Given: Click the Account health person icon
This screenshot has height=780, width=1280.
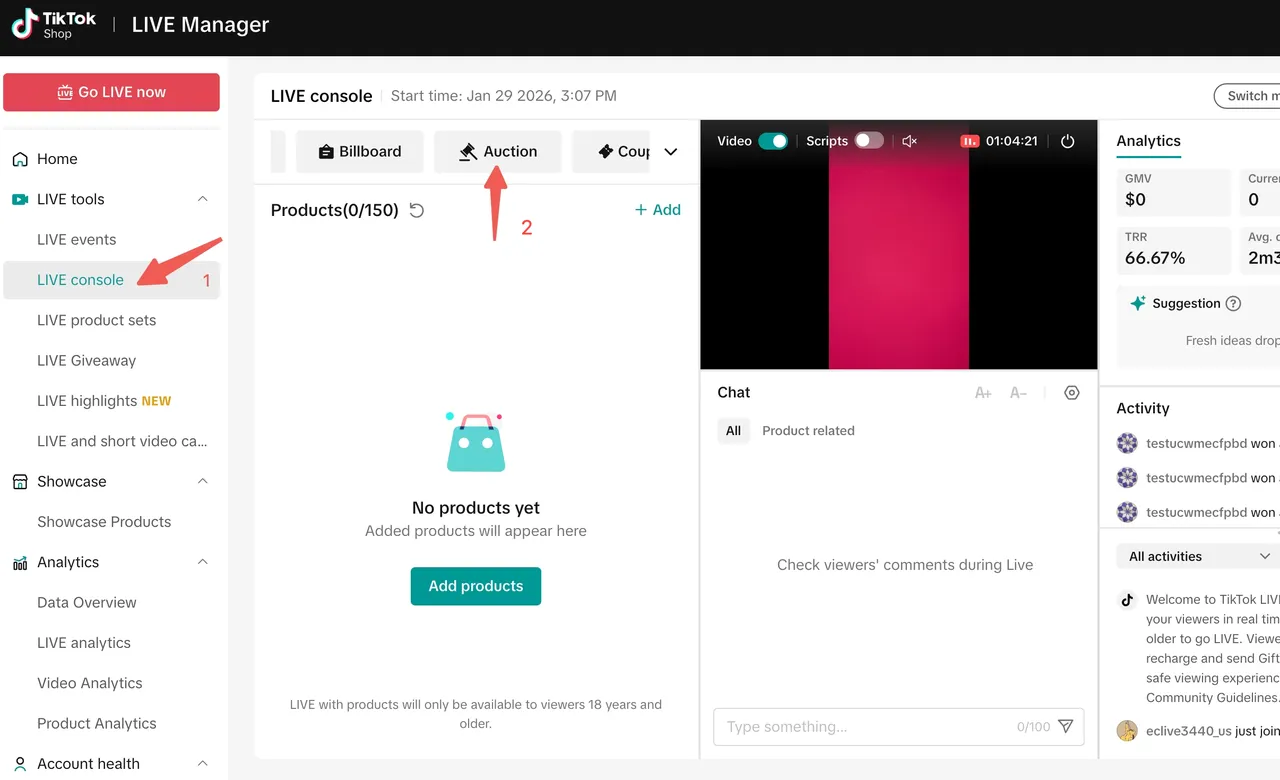Looking at the screenshot, I should click(x=20, y=764).
